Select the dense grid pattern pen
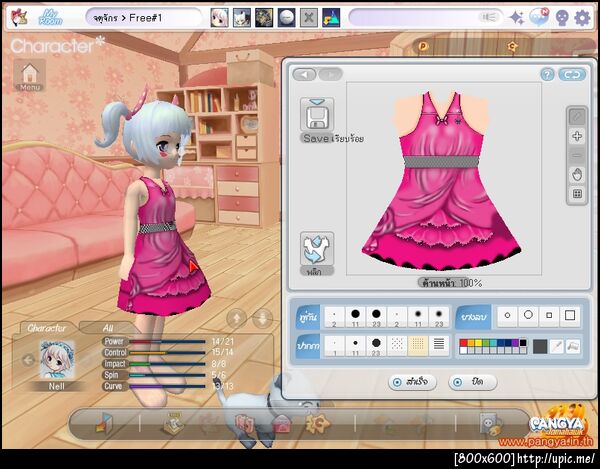Image resolution: width=600 pixels, height=469 pixels. [x=418, y=346]
